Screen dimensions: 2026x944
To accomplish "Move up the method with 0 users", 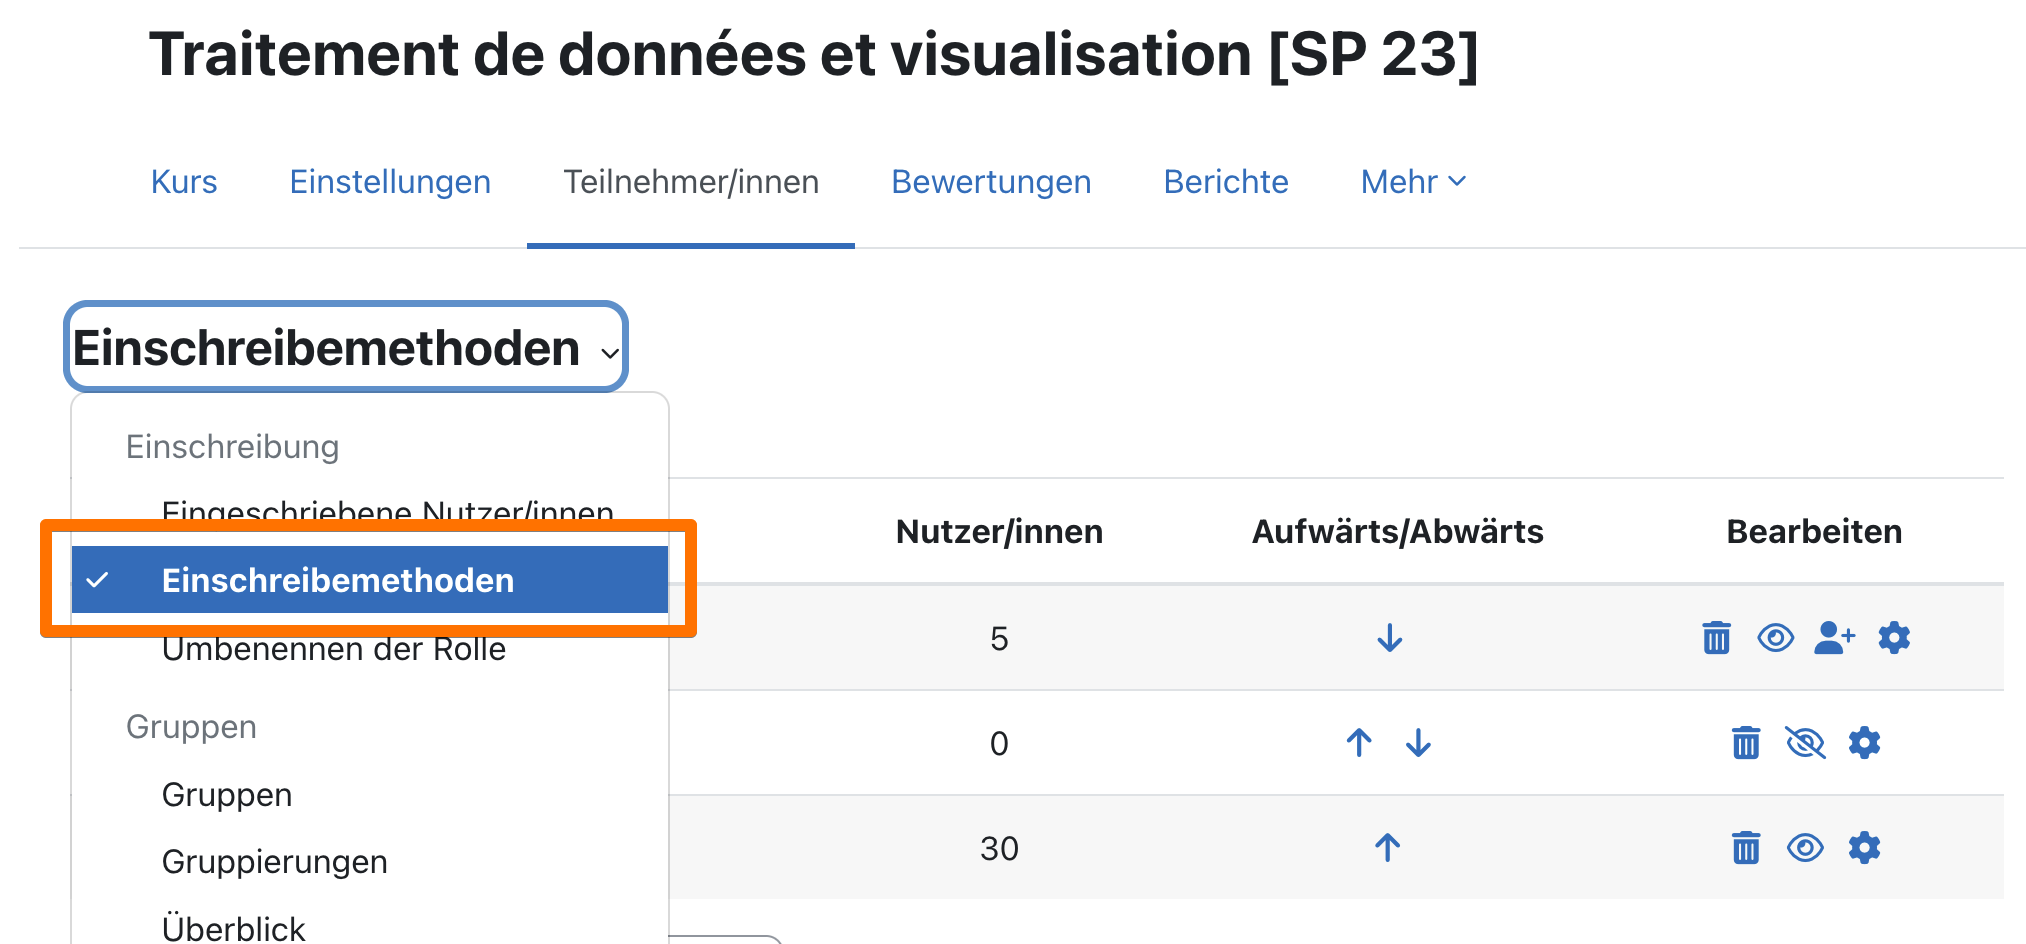I will pos(1359,743).
